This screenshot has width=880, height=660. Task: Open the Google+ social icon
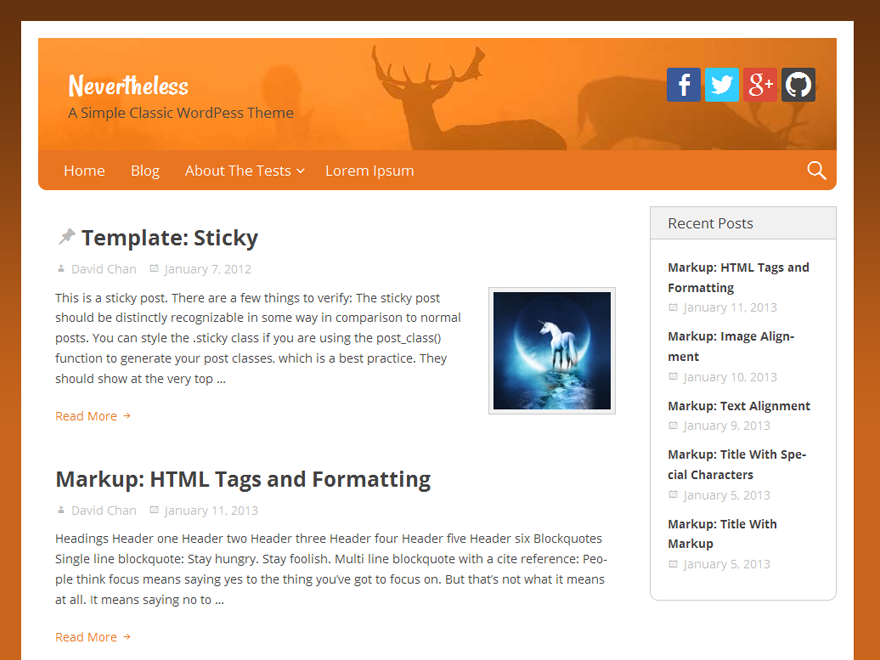click(x=759, y=85)
